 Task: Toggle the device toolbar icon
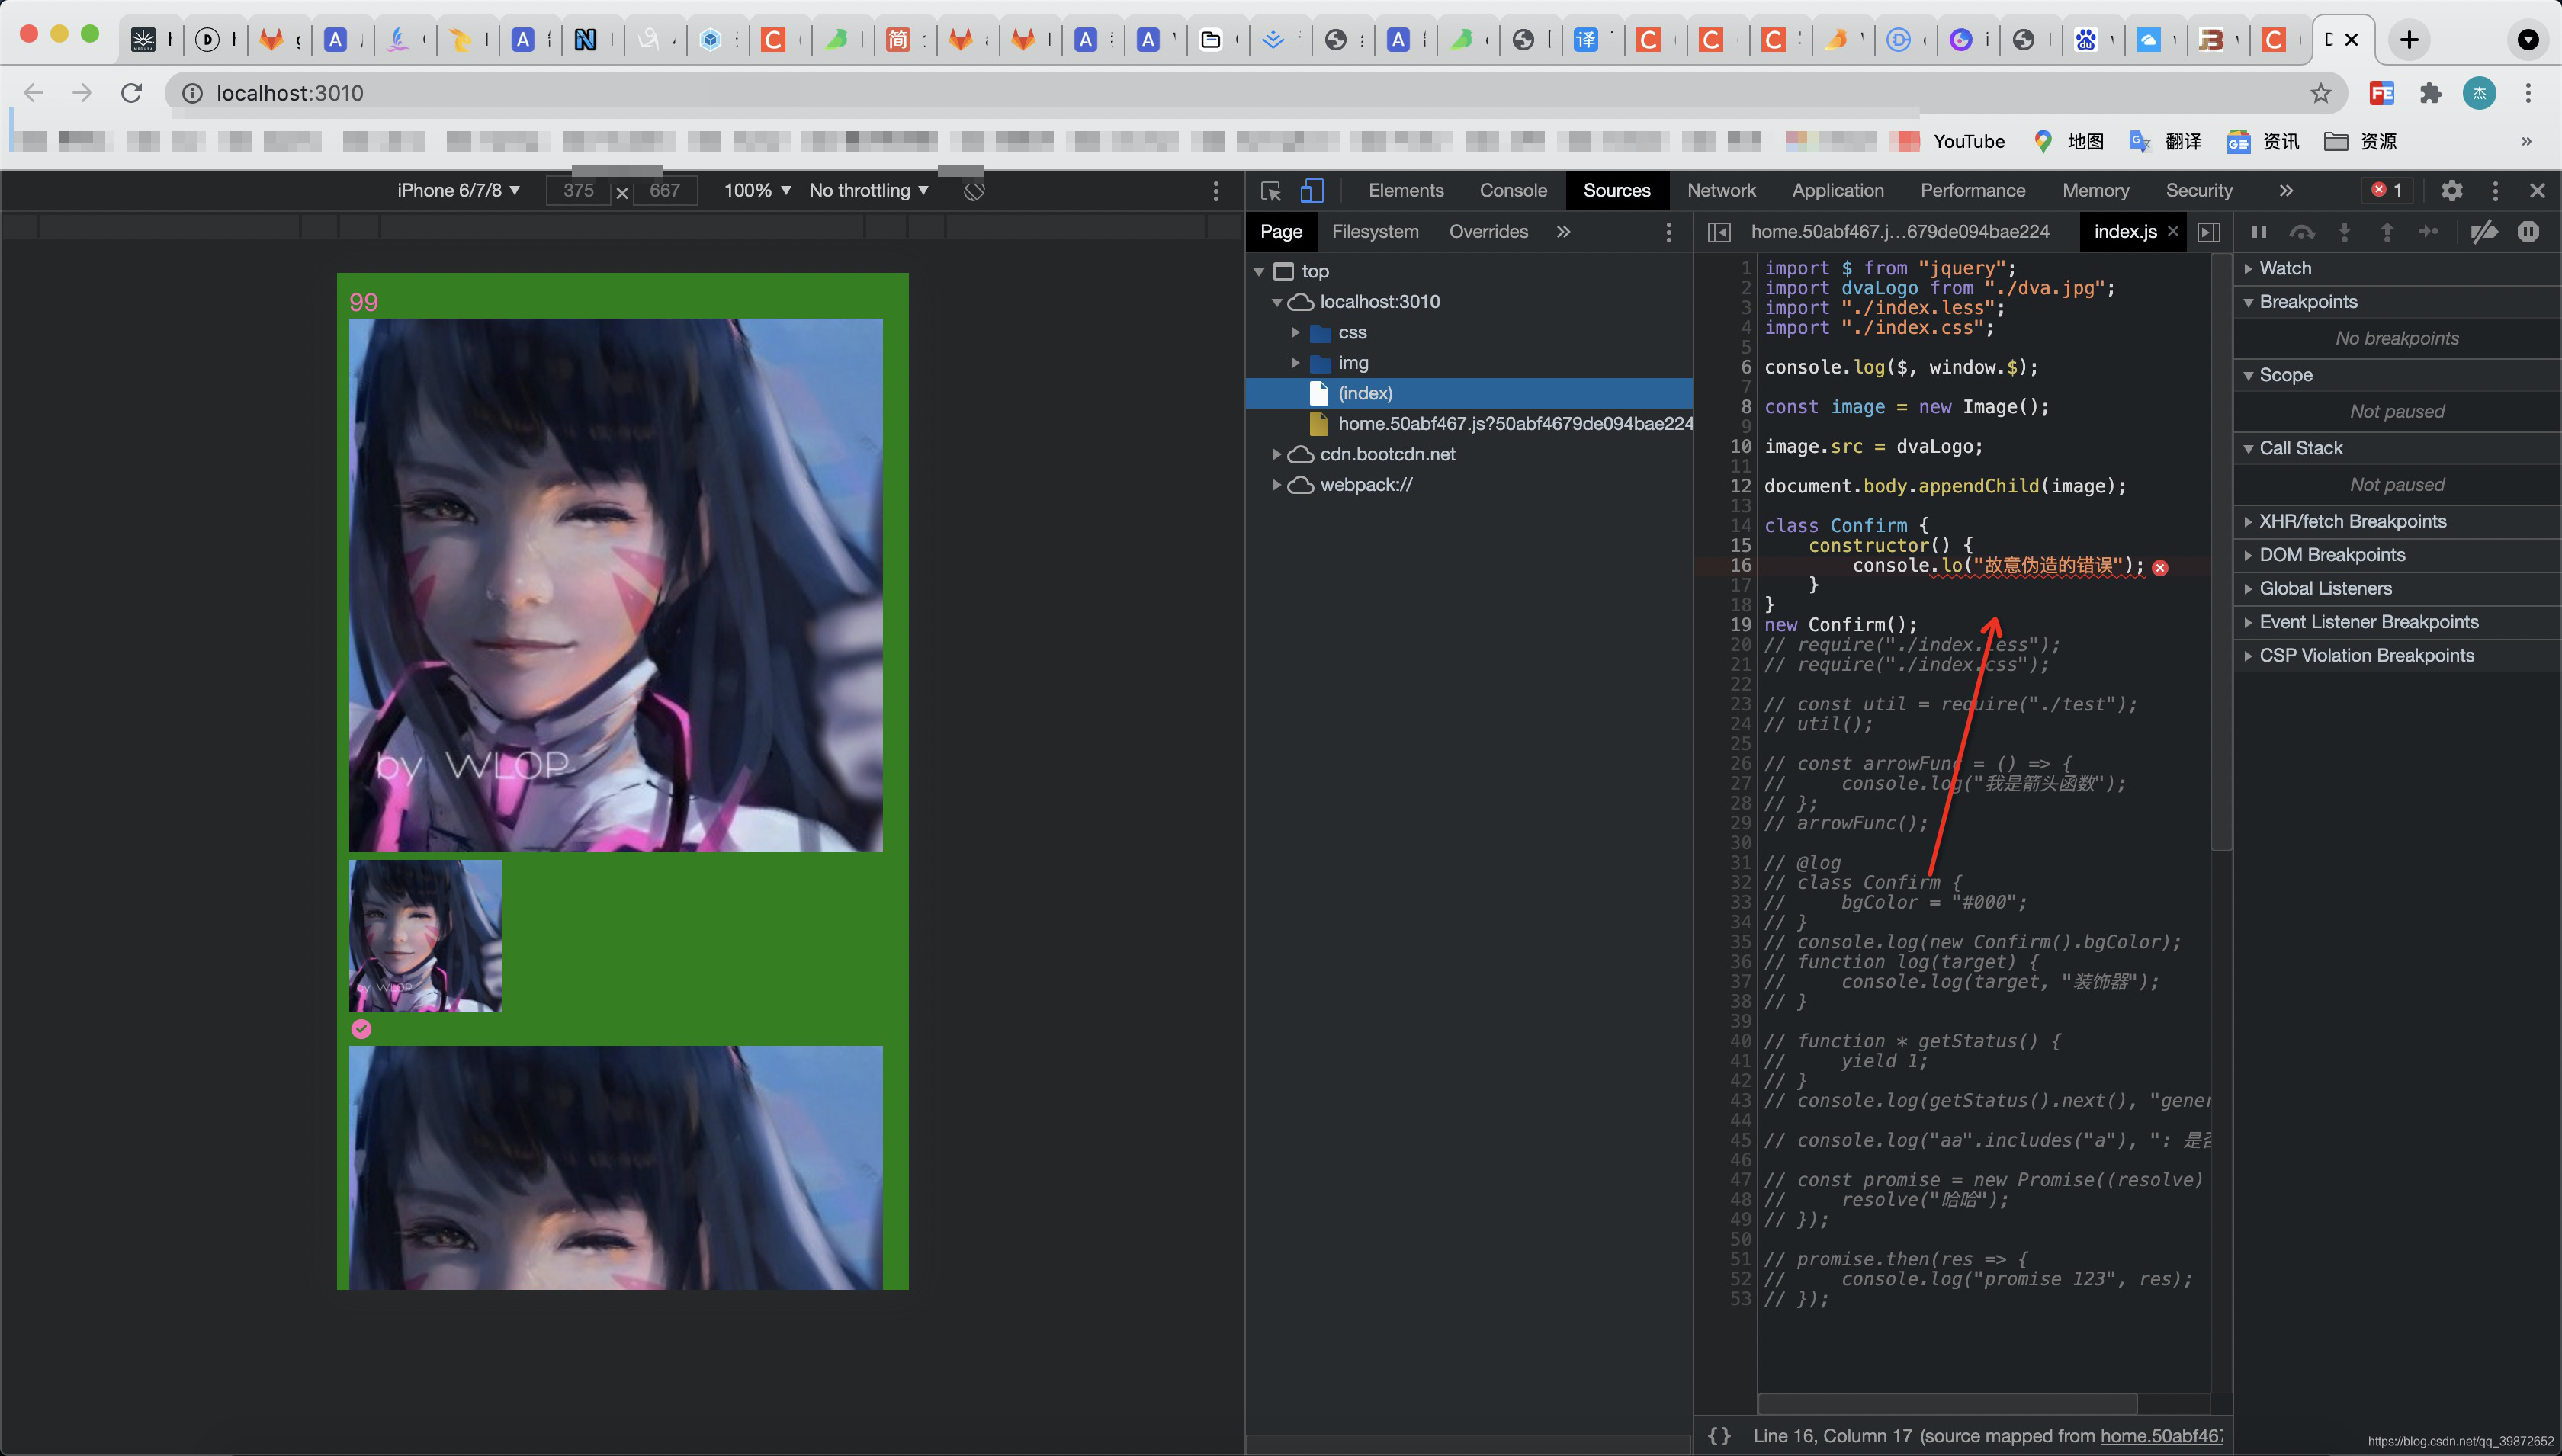click(1312, 190)
